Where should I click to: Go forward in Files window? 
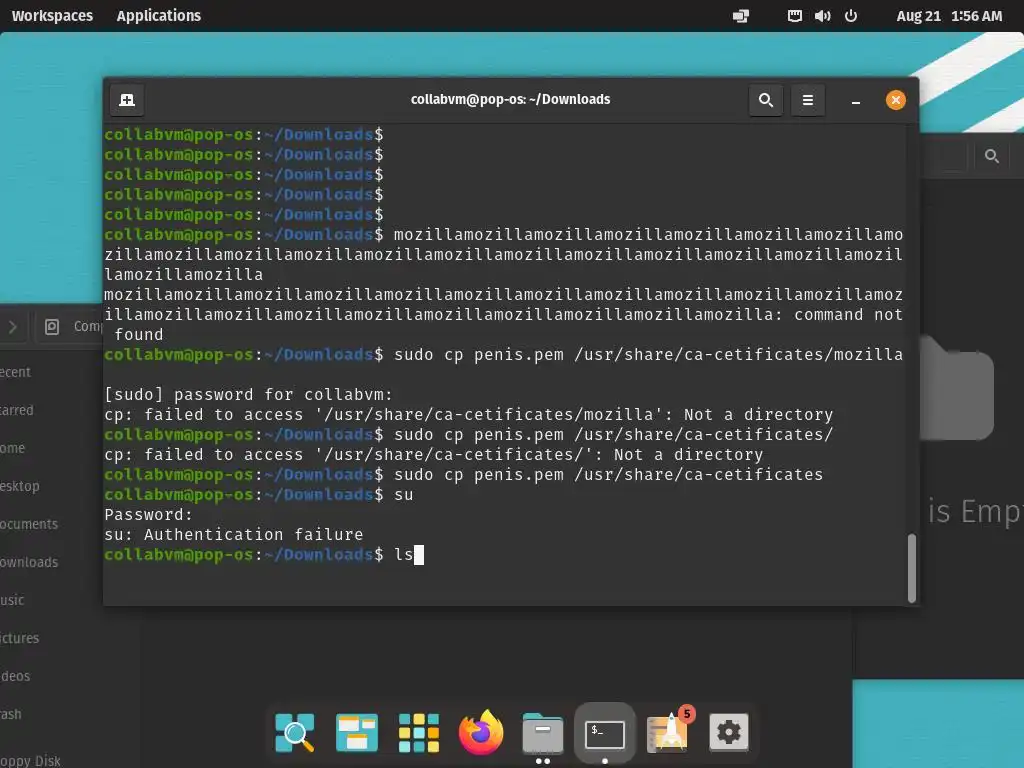tap(12, 326)
